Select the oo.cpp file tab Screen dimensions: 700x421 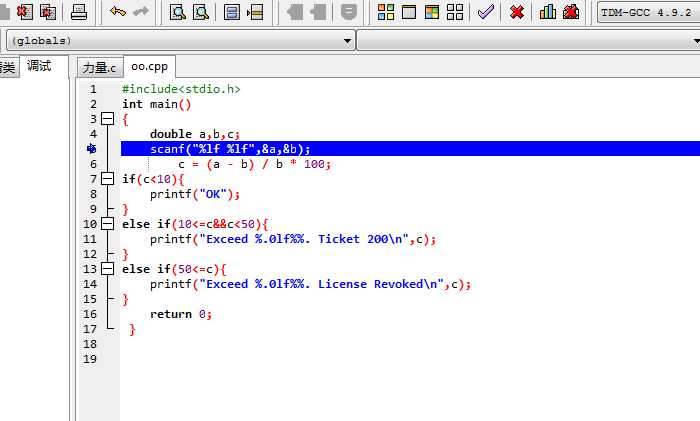click(150, 67)
